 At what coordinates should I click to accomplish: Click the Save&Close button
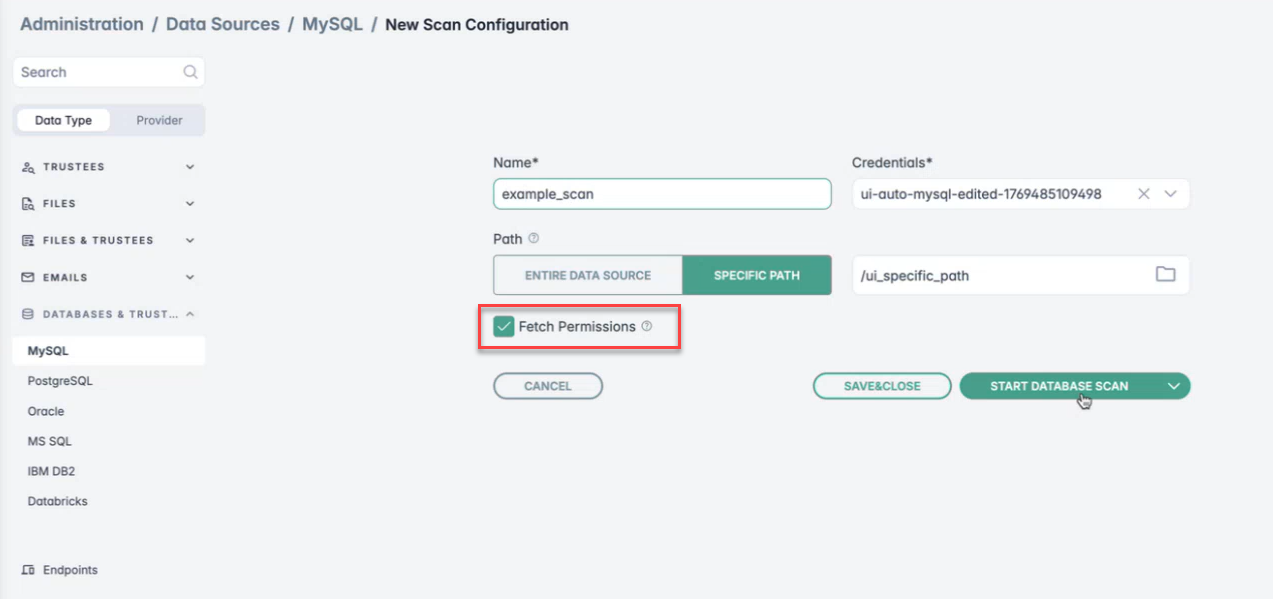(882, 386)
